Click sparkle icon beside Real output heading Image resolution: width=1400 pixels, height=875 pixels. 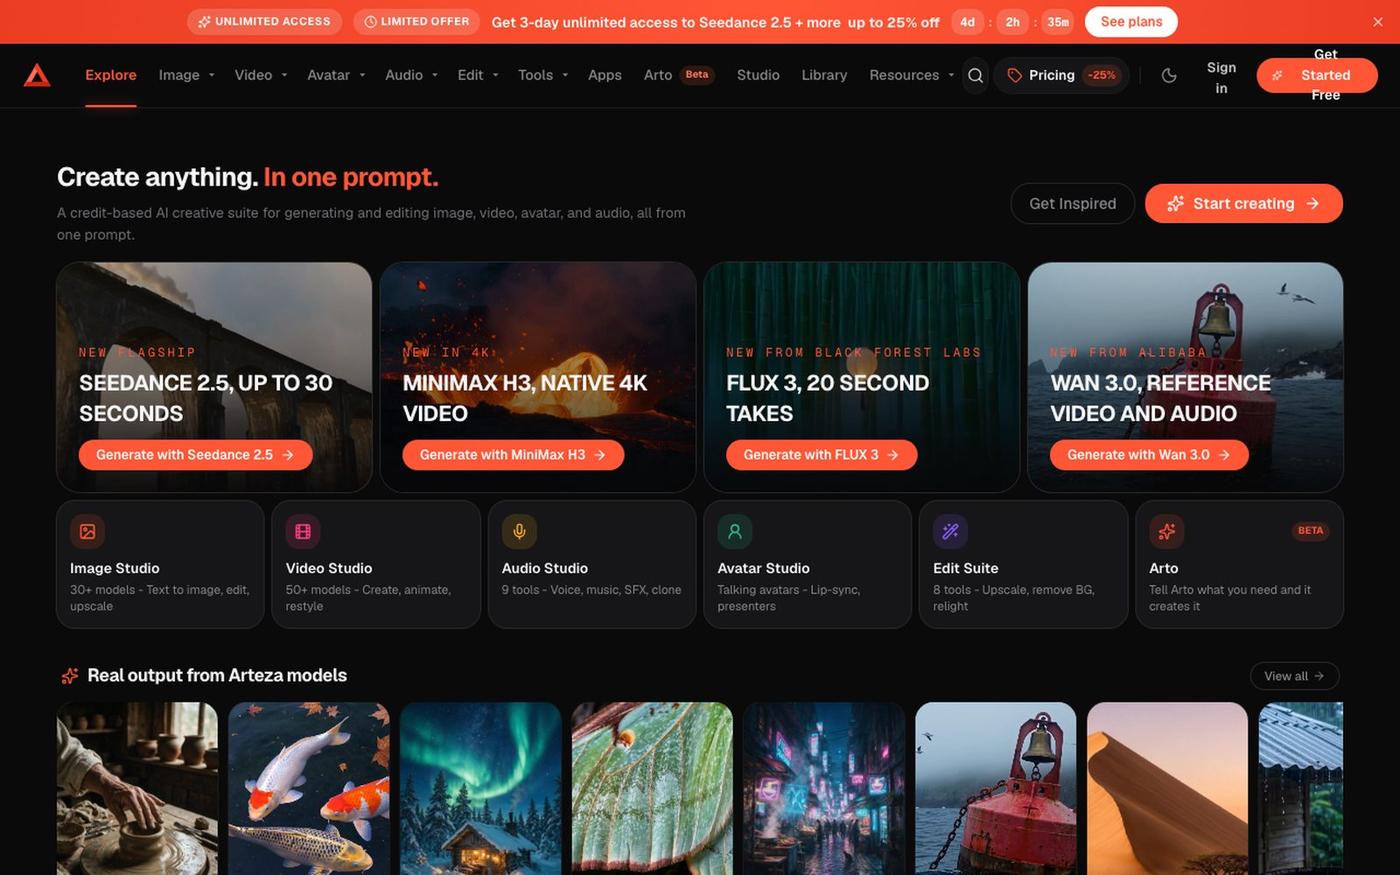69,676
